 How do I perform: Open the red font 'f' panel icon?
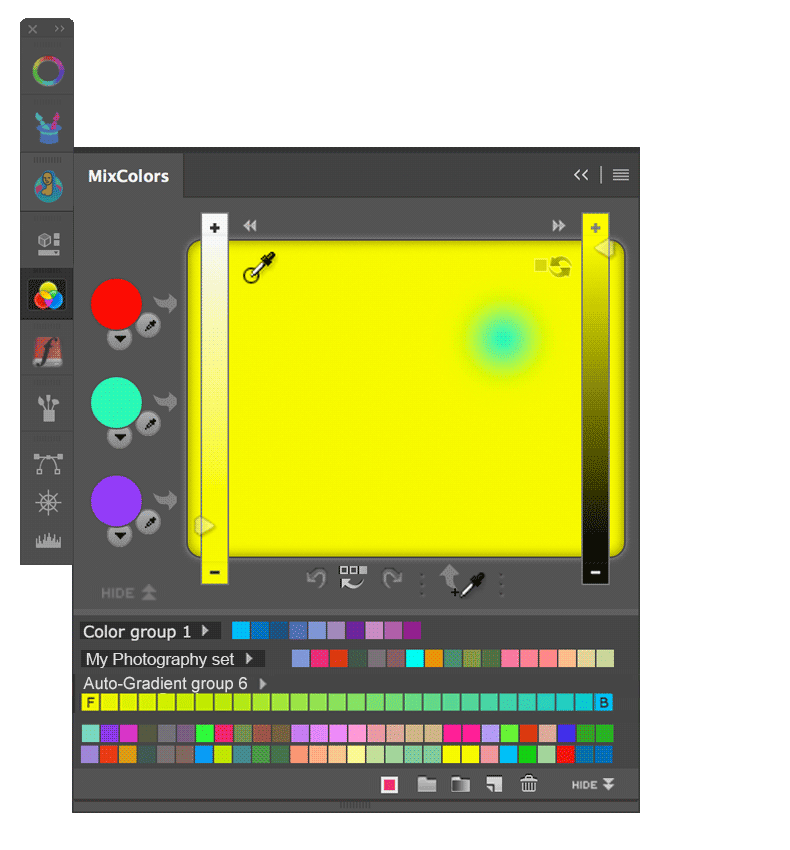click(47, 351)
